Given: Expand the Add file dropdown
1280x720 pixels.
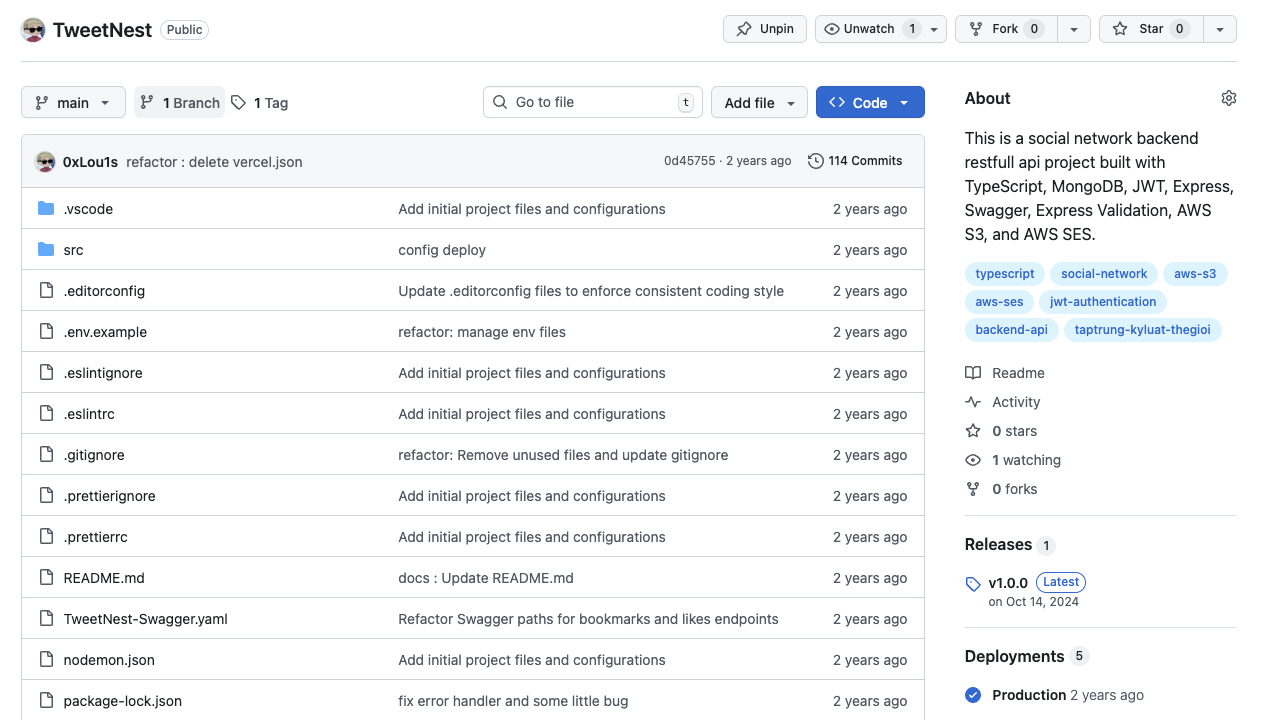Looking at the screenshot, I should [x=759, y=103].
